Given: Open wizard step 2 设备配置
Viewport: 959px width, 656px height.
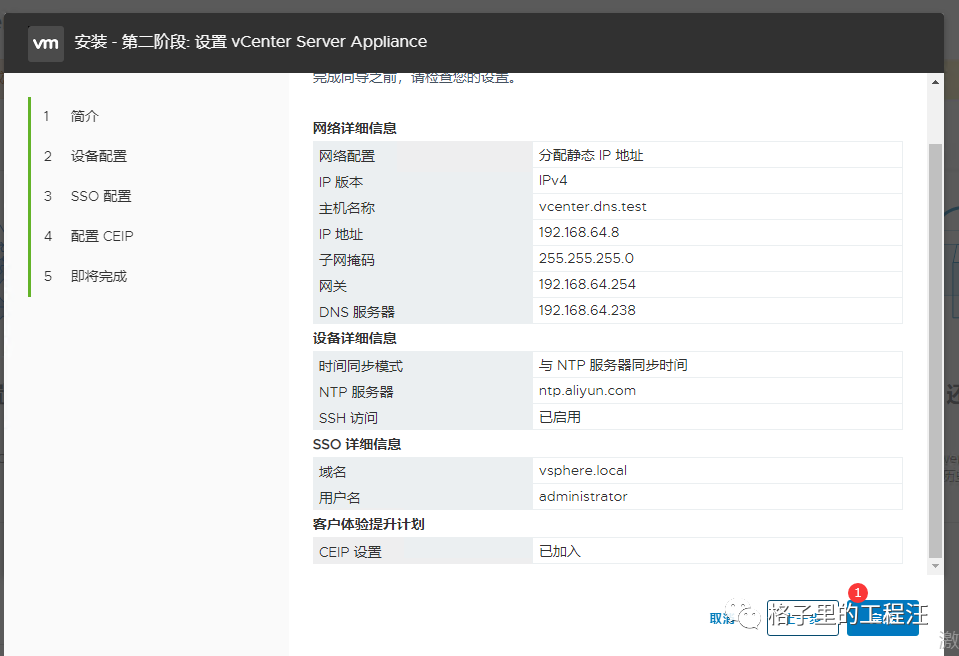Looking at the screenshot, I should tap(98, 157).
